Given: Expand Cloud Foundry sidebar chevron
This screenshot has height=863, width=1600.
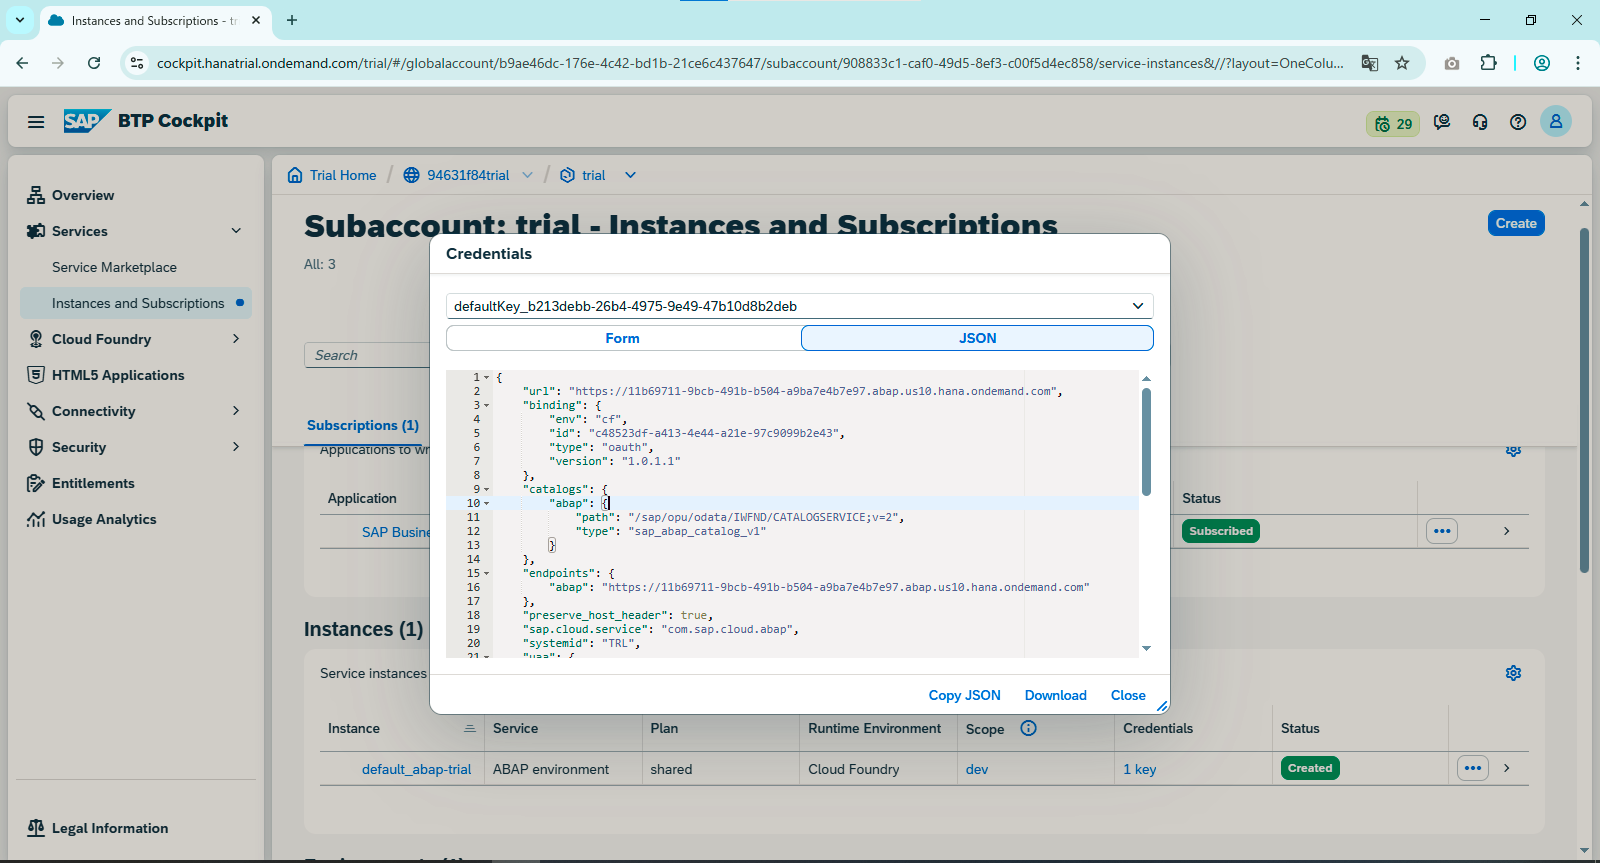Looking at the screenshot, I should tap(236, 339).
